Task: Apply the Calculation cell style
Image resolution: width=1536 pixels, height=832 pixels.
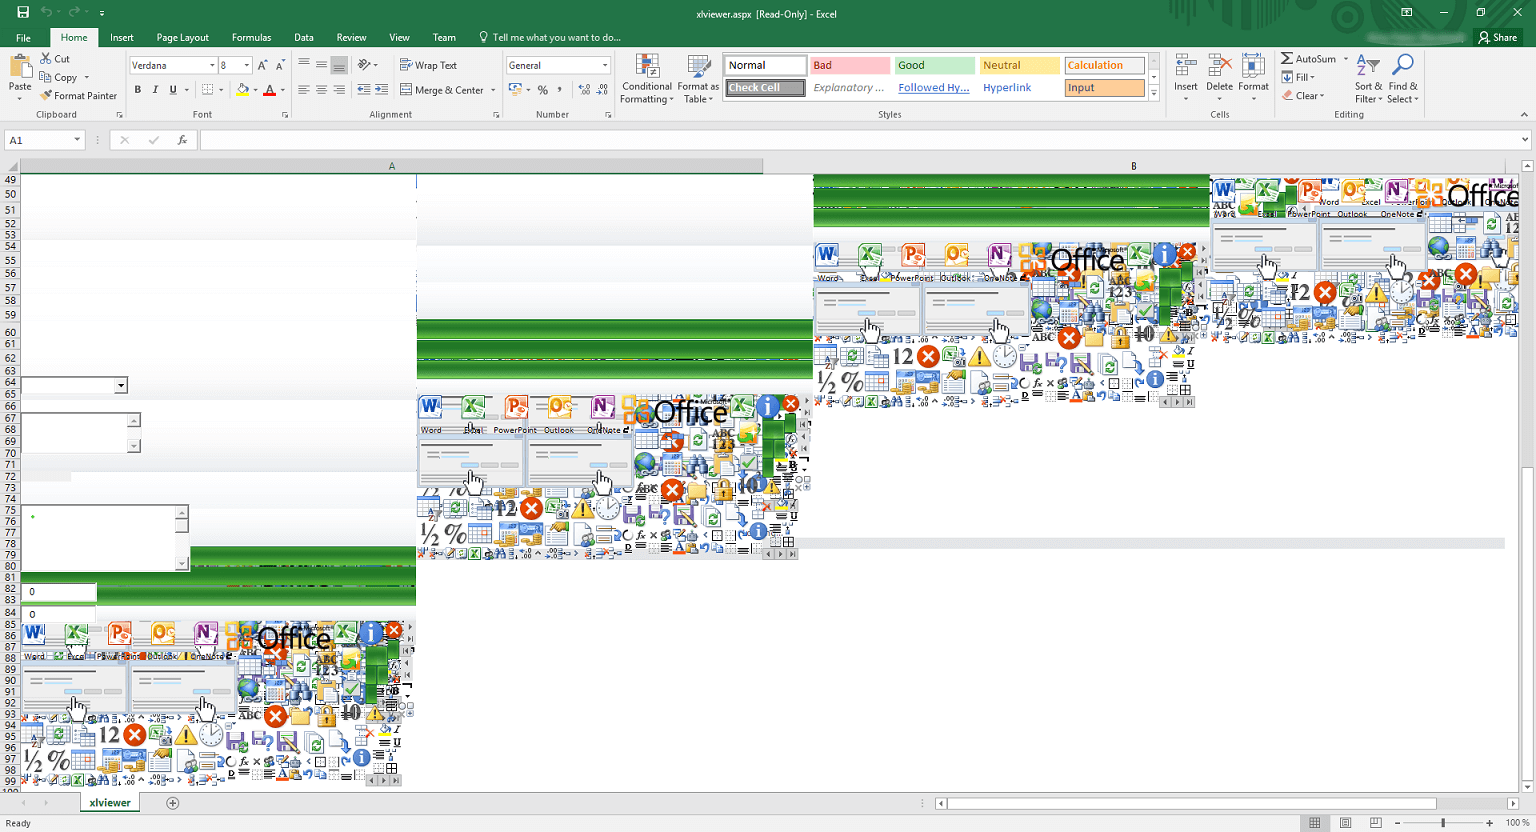Action: (x=1104, y=65)
